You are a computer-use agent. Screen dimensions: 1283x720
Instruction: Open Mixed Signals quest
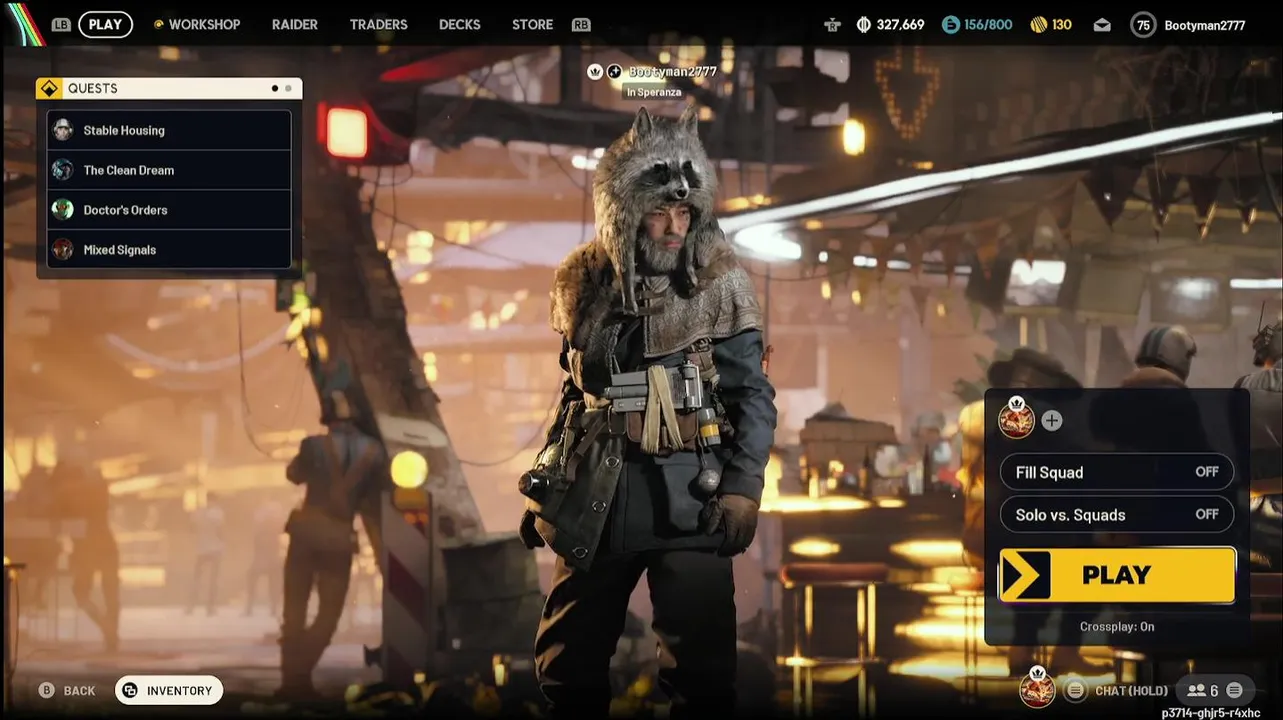169,250
